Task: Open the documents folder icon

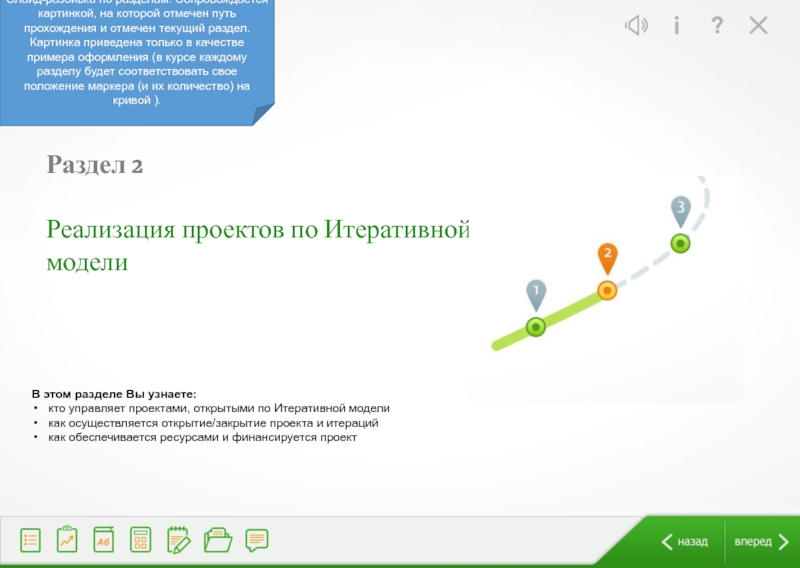Action: pos(217,540)
